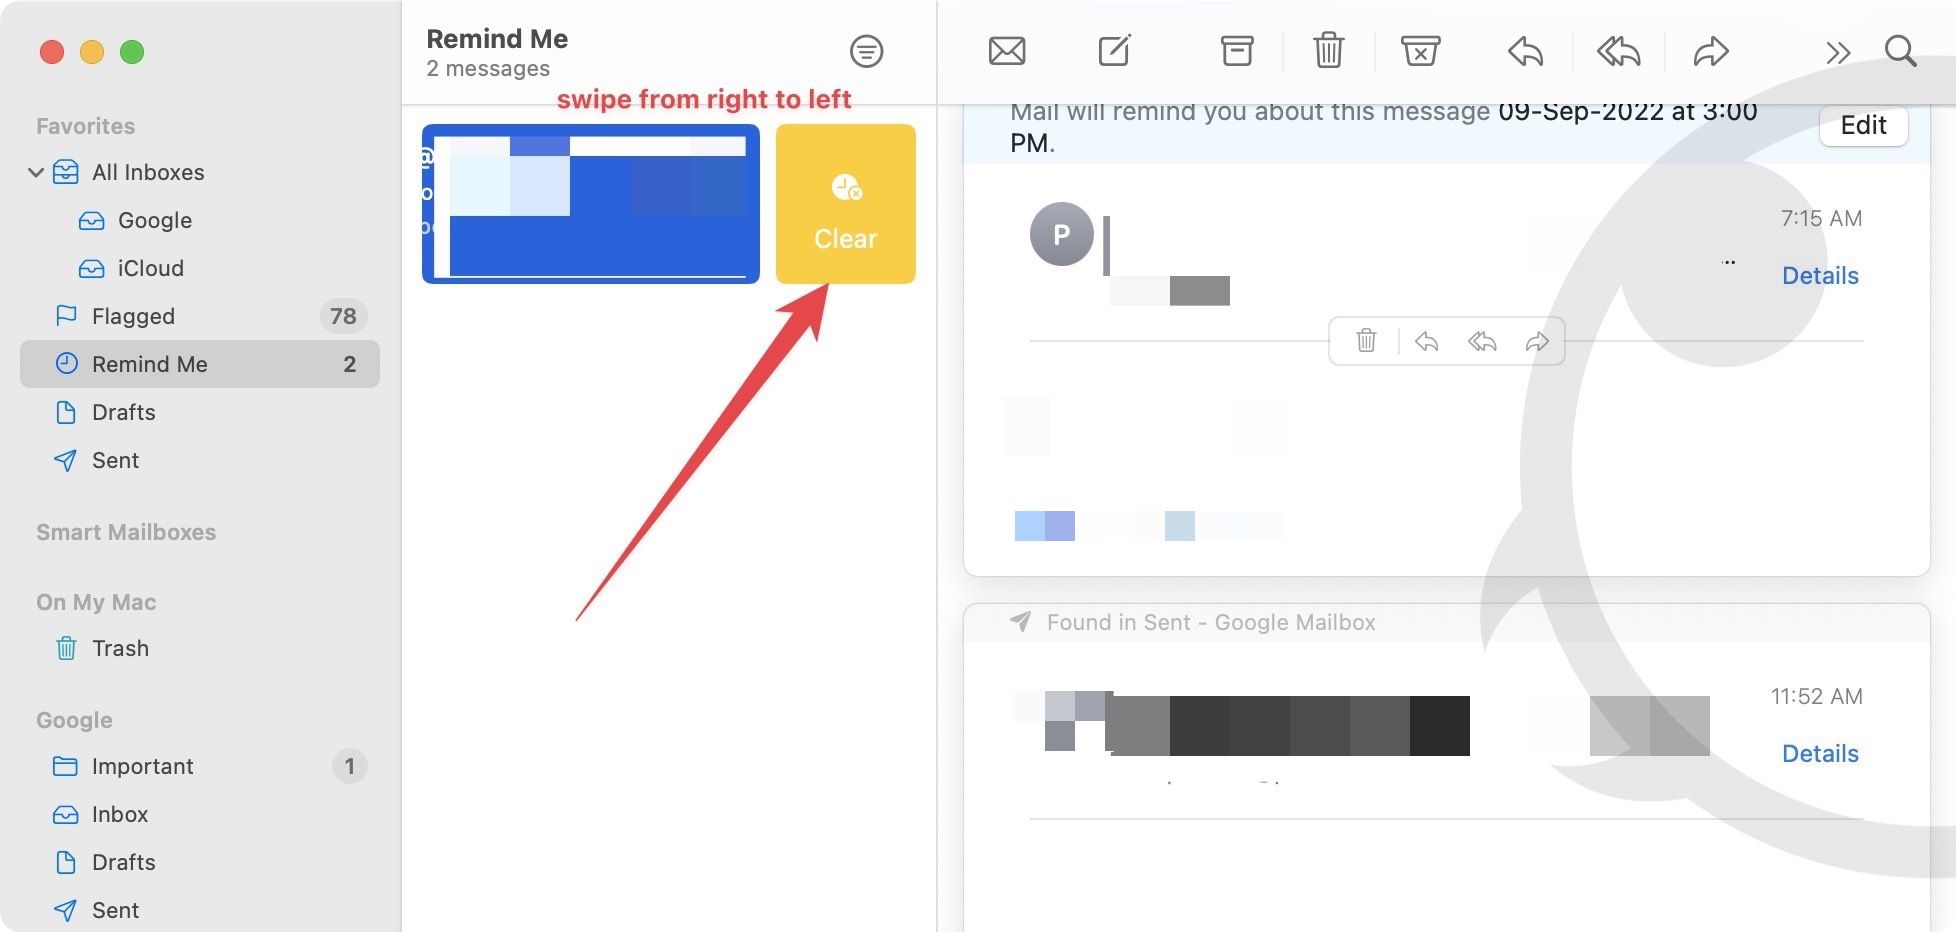Delete message using the hover trash icon
1956x932 pixels.
point(1366,341)
